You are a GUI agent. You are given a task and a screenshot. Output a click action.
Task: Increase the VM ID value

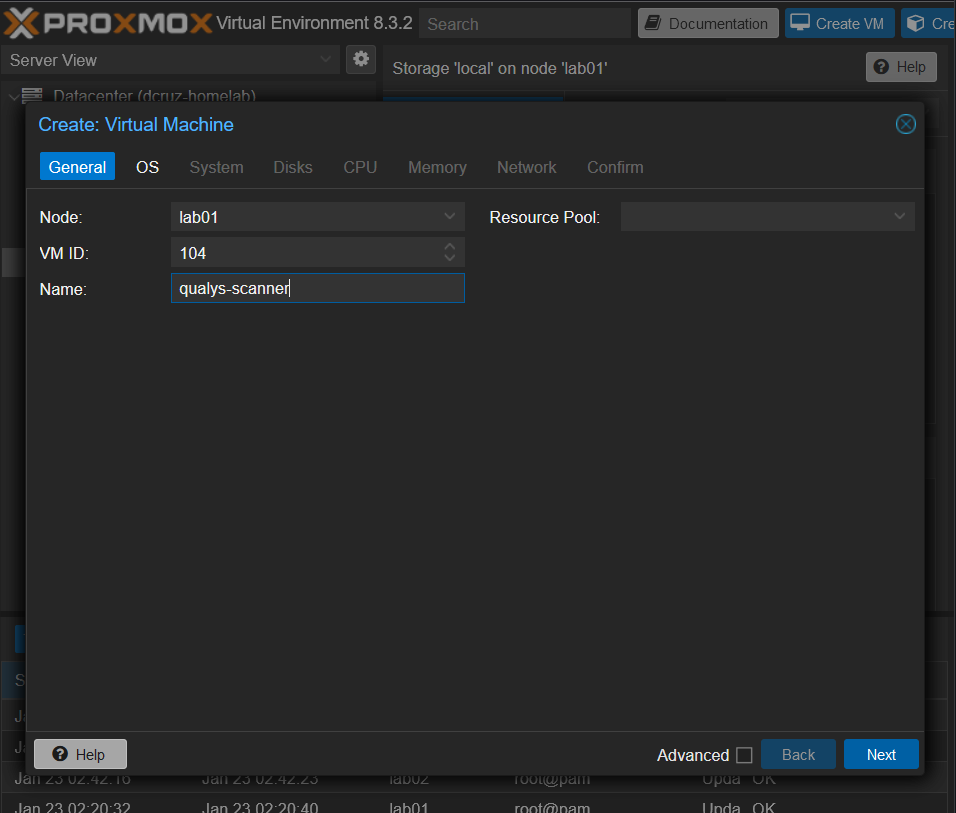449,246
